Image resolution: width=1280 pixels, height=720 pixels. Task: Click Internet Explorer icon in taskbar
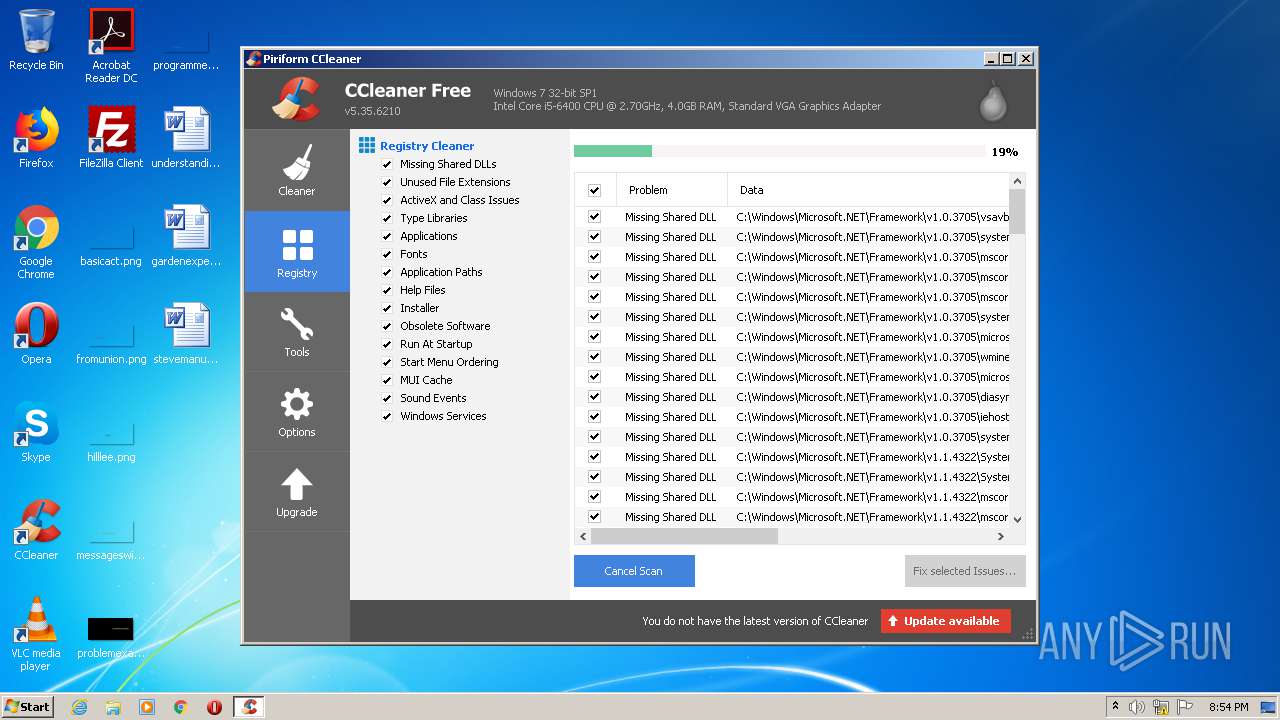79,707
